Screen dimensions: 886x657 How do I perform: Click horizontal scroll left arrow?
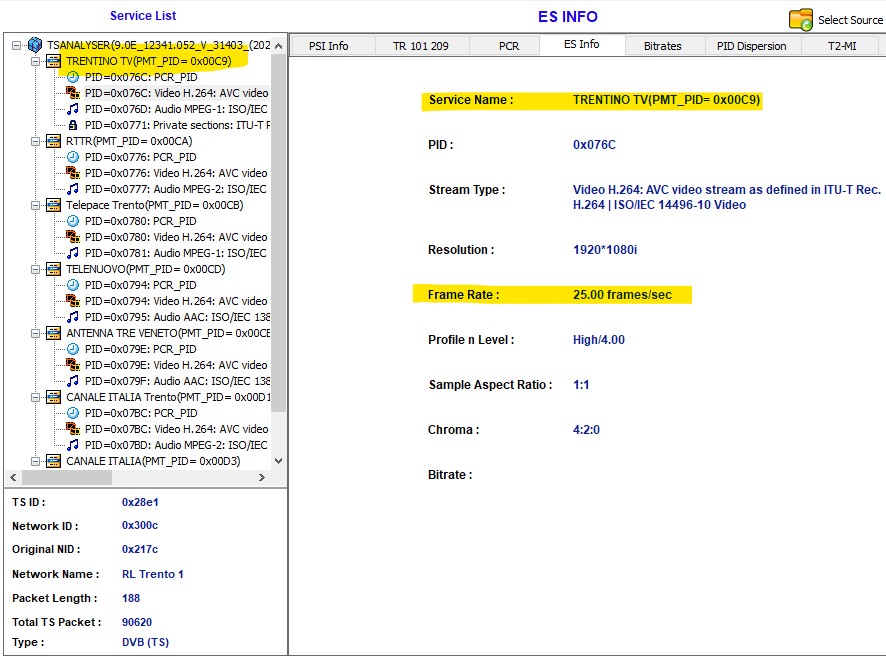point(13,477)
